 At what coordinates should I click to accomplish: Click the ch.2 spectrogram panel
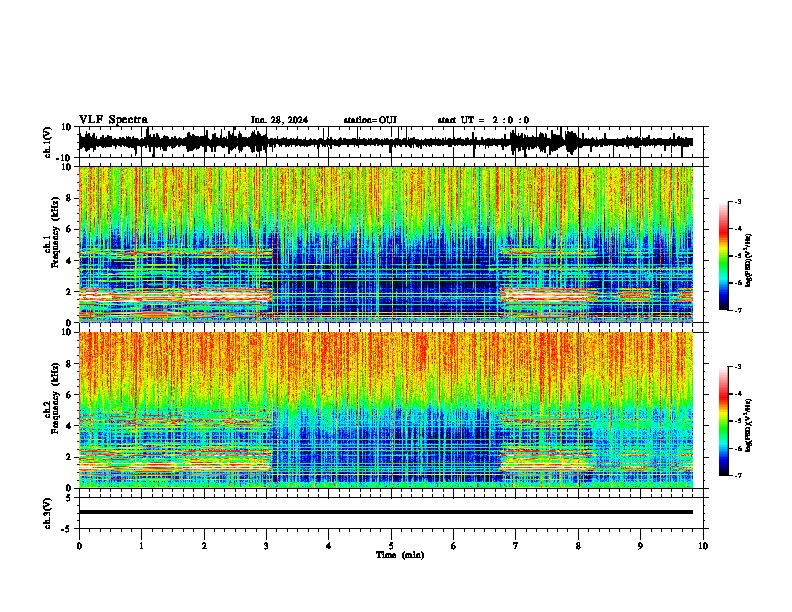pos(386,410)
